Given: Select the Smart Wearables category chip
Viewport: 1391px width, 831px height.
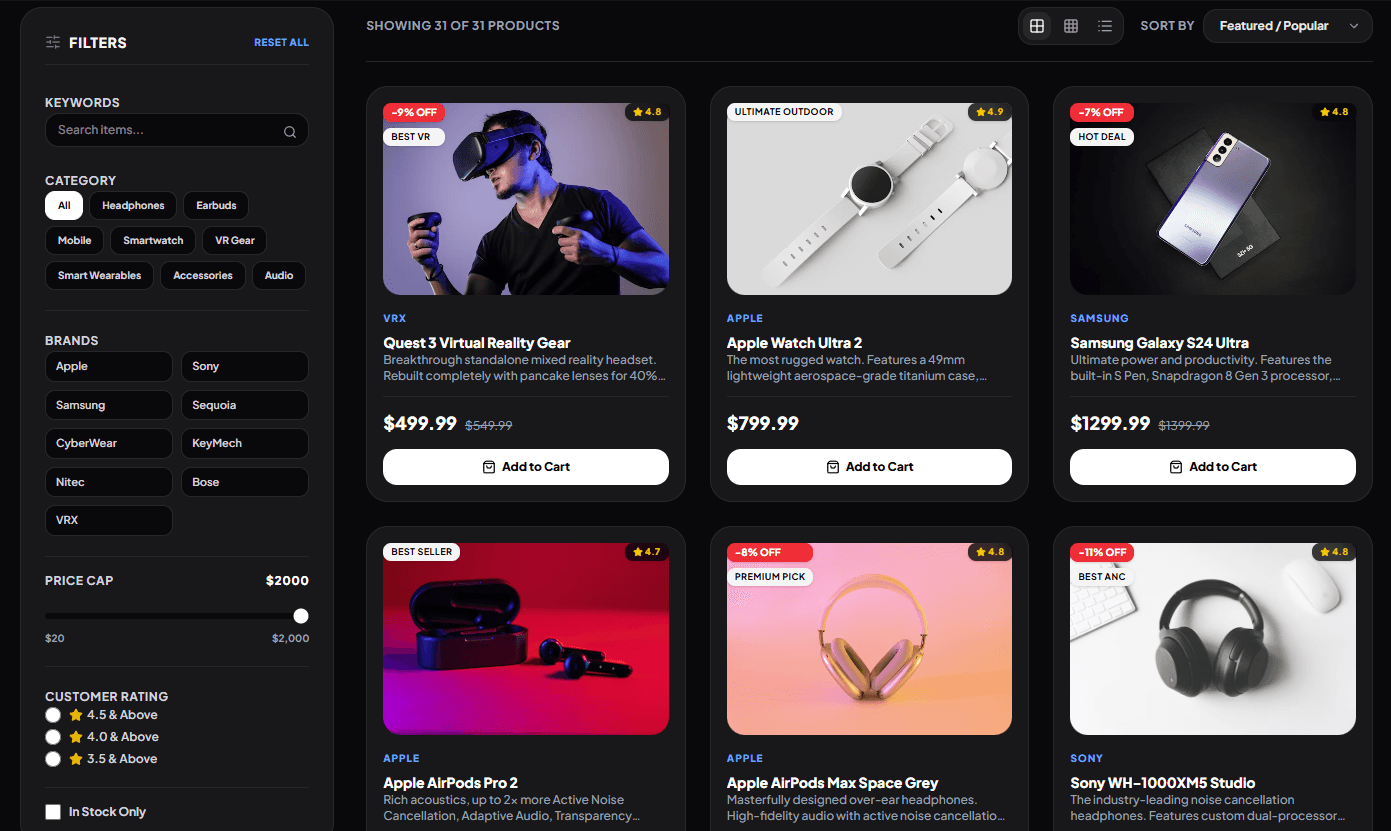Looking at the screenshot, I should click(x=99, y=276).
